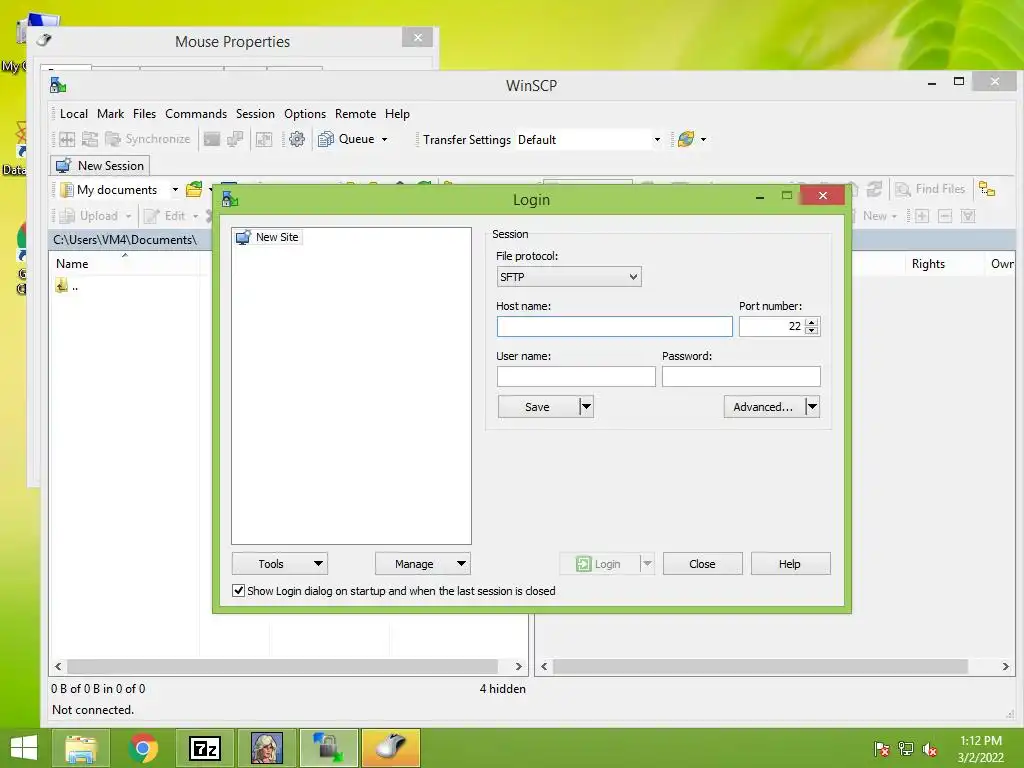This screenshot has width=1024, height=768.
Task: Open the Manage dropdown button
Action: (423, 564)
